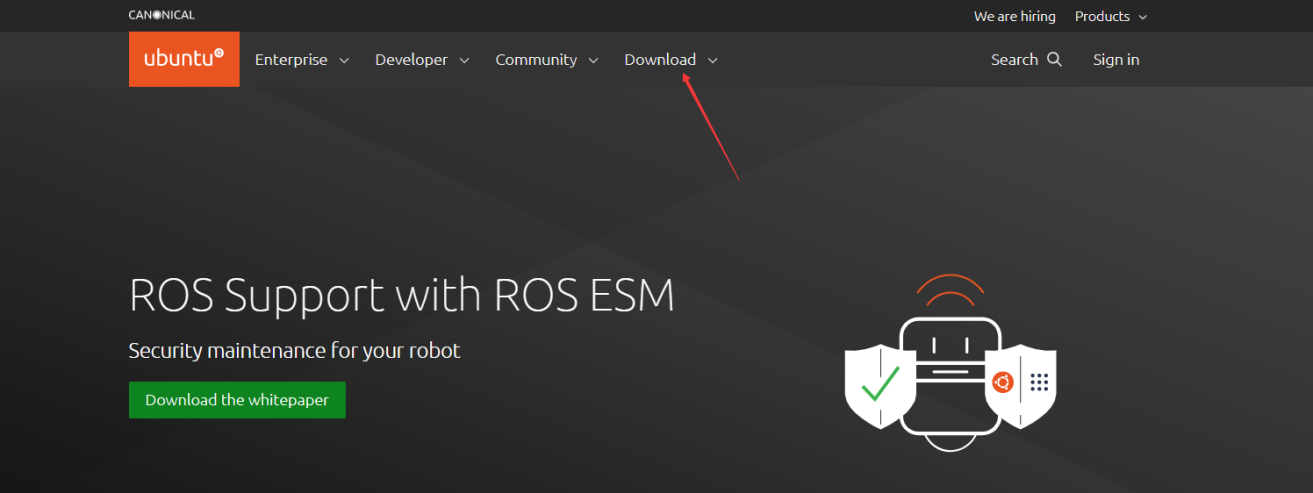Click the green checkmark shield graphic
Viewport: 1313px width, 493px height.
pos(879,383)
